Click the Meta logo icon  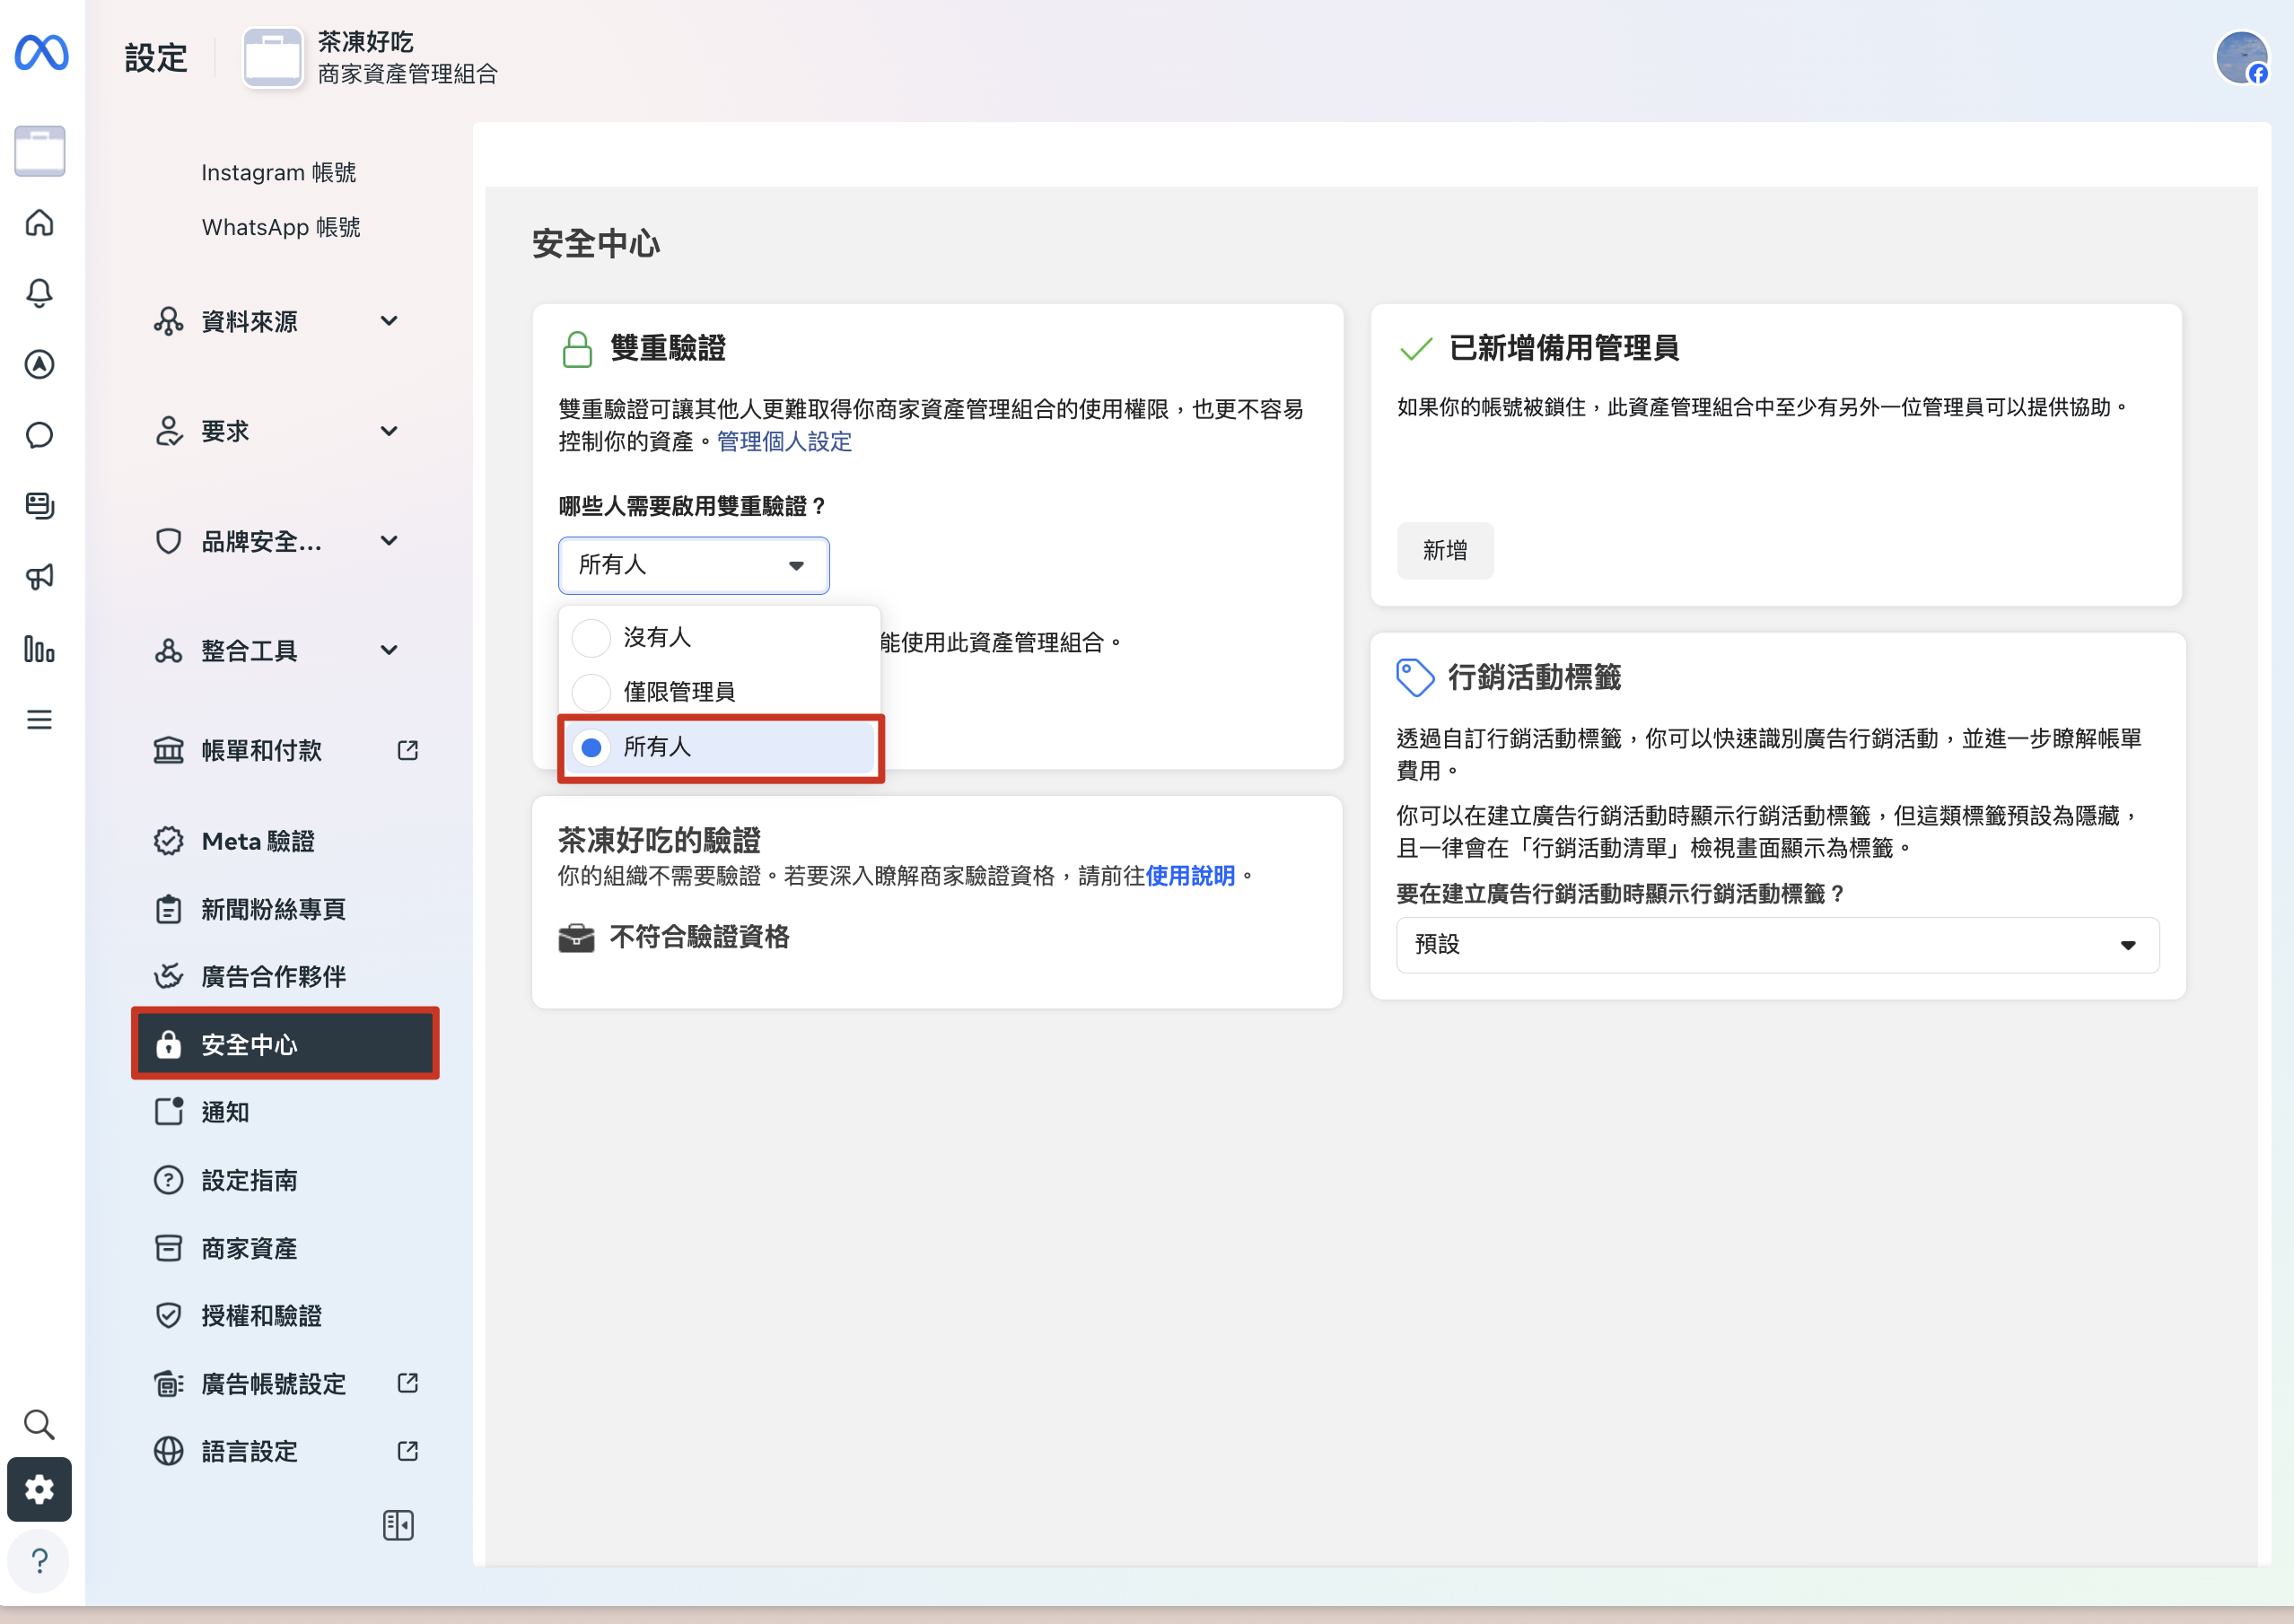tap(41, 52)
